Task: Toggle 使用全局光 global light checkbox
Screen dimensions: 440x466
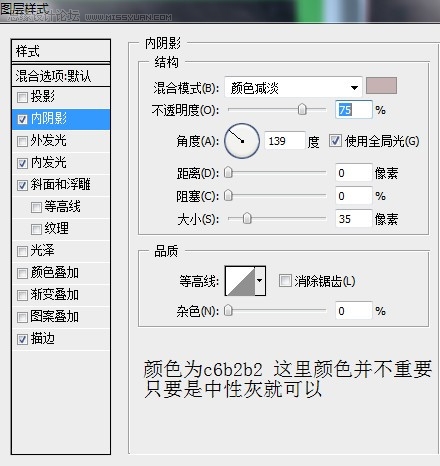Action: tap(335, 141)
